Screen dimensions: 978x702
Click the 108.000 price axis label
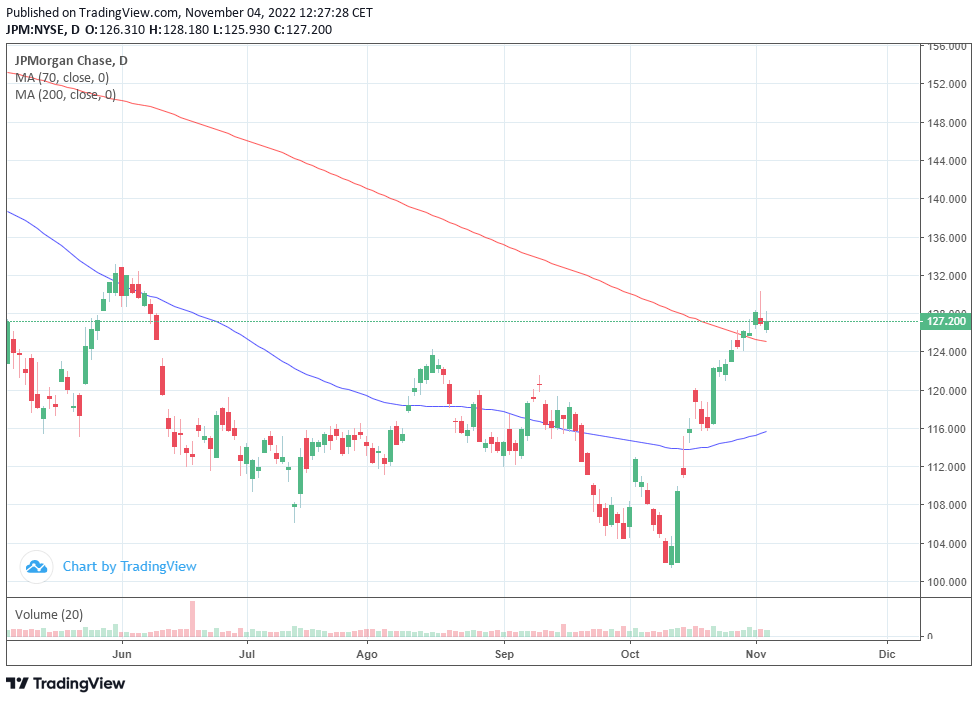[946, 505]
